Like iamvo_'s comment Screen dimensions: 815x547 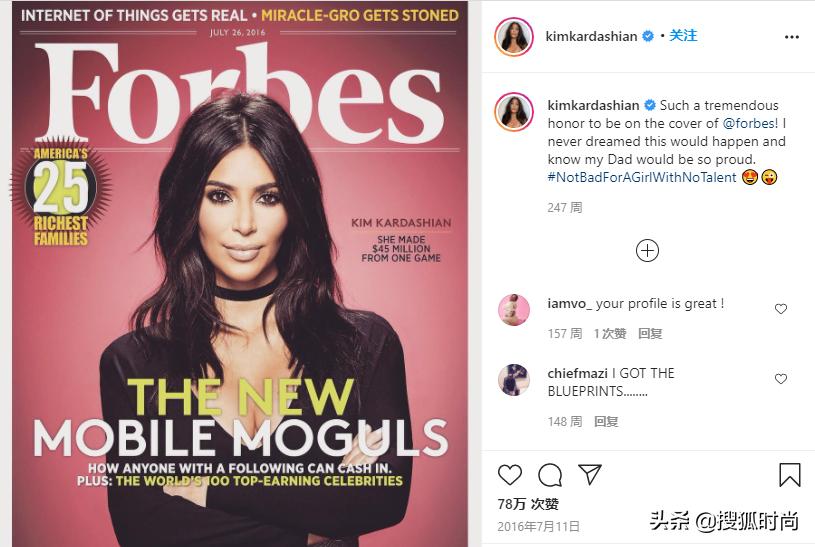click(x=781, y=309)
